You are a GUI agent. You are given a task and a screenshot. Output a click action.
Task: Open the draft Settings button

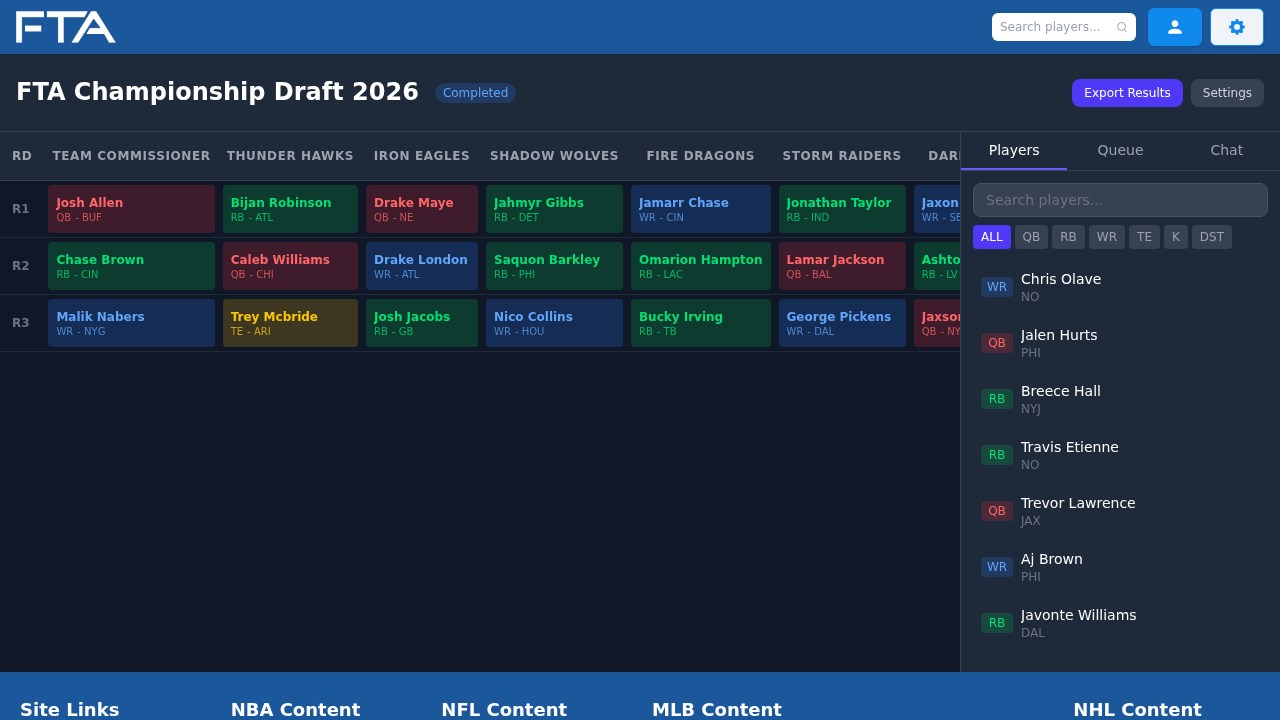coord(1227,93)
